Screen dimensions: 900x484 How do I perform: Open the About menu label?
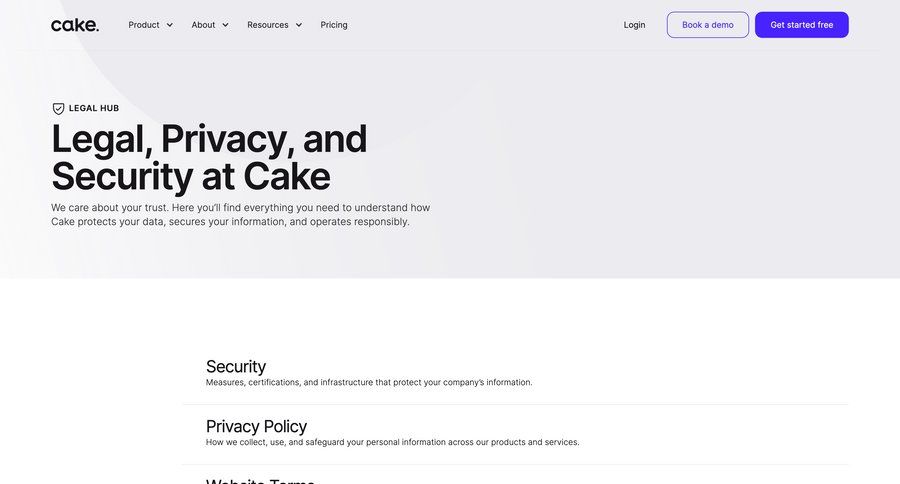(x=203, y=25)
